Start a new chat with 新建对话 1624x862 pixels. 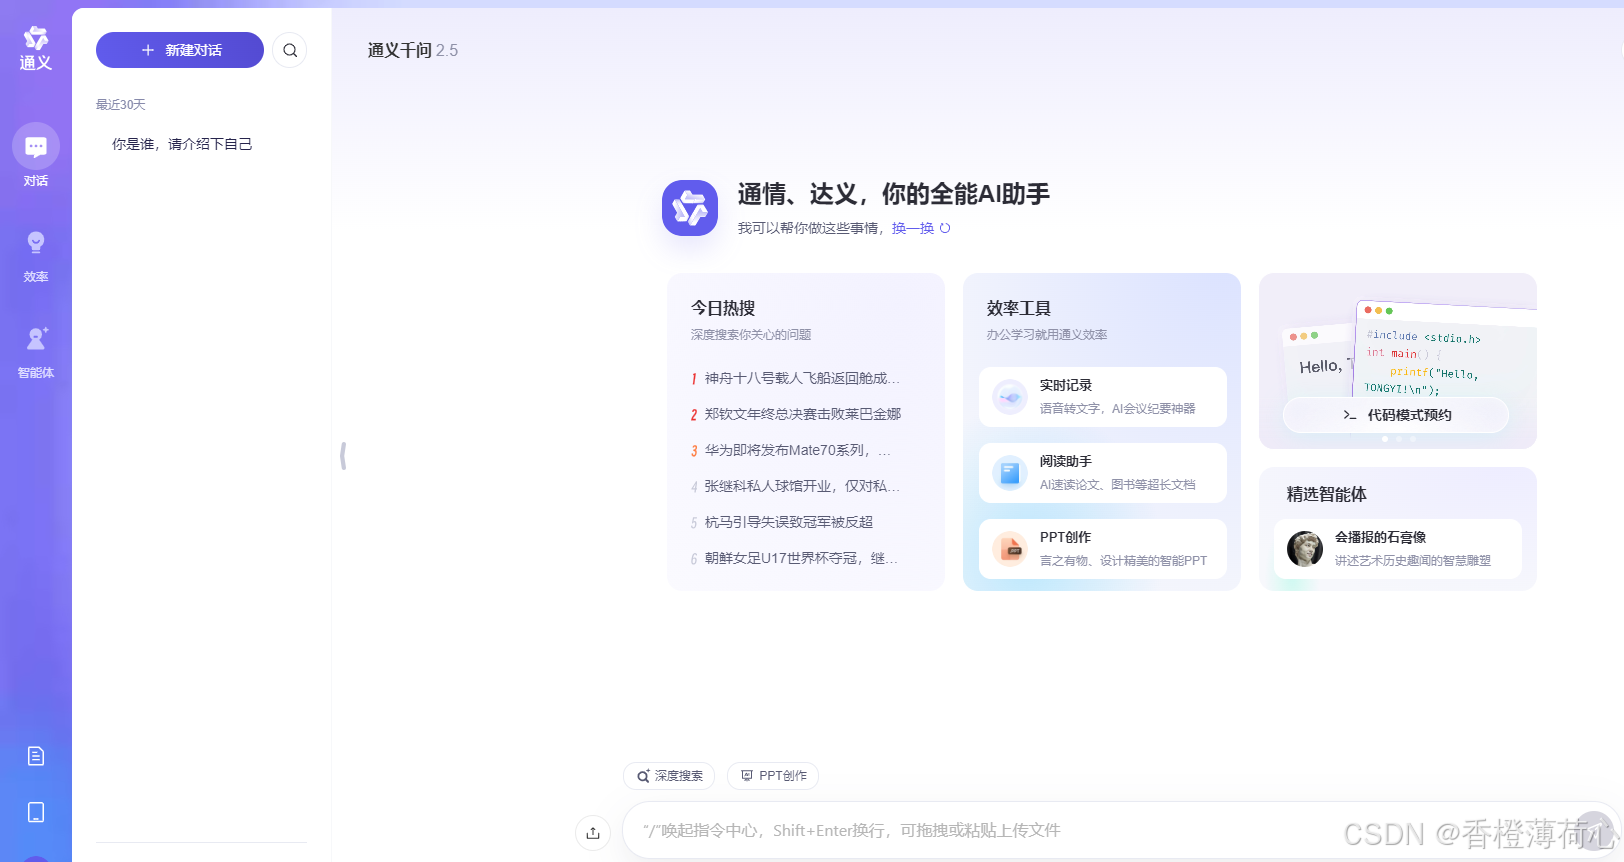tap(180, 50)
